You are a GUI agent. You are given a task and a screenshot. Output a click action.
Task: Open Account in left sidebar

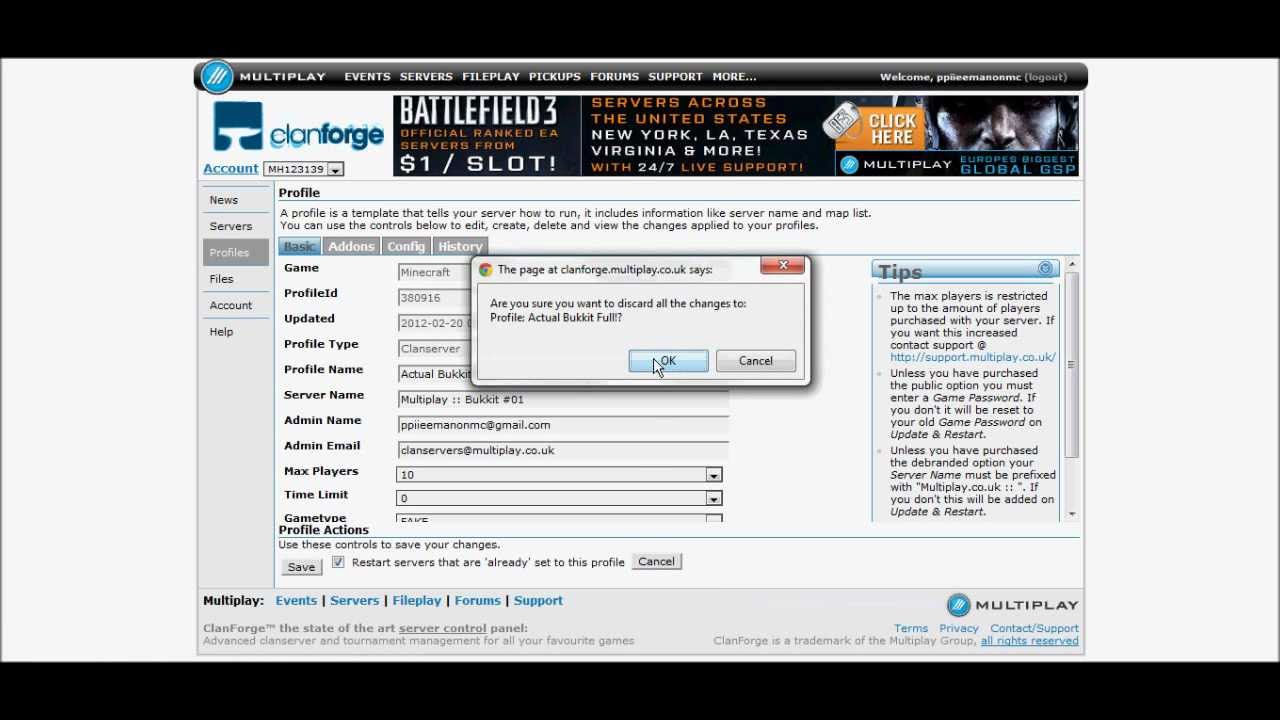pos(231,305)
